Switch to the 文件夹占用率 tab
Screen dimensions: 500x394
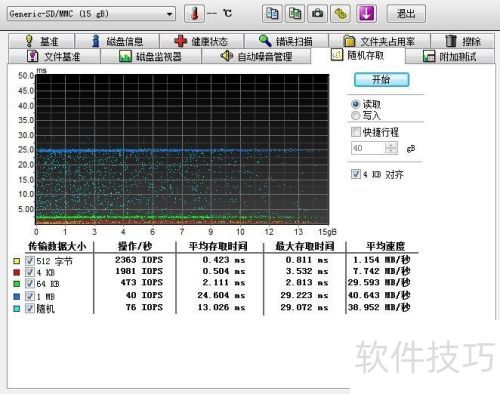(379, 41)
